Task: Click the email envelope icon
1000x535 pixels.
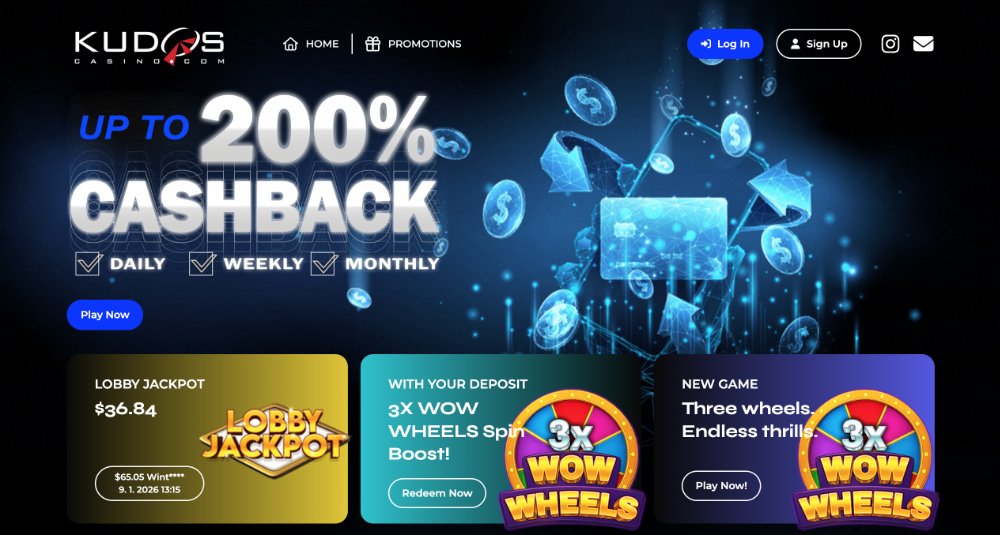Action: (x=923, y=44)
